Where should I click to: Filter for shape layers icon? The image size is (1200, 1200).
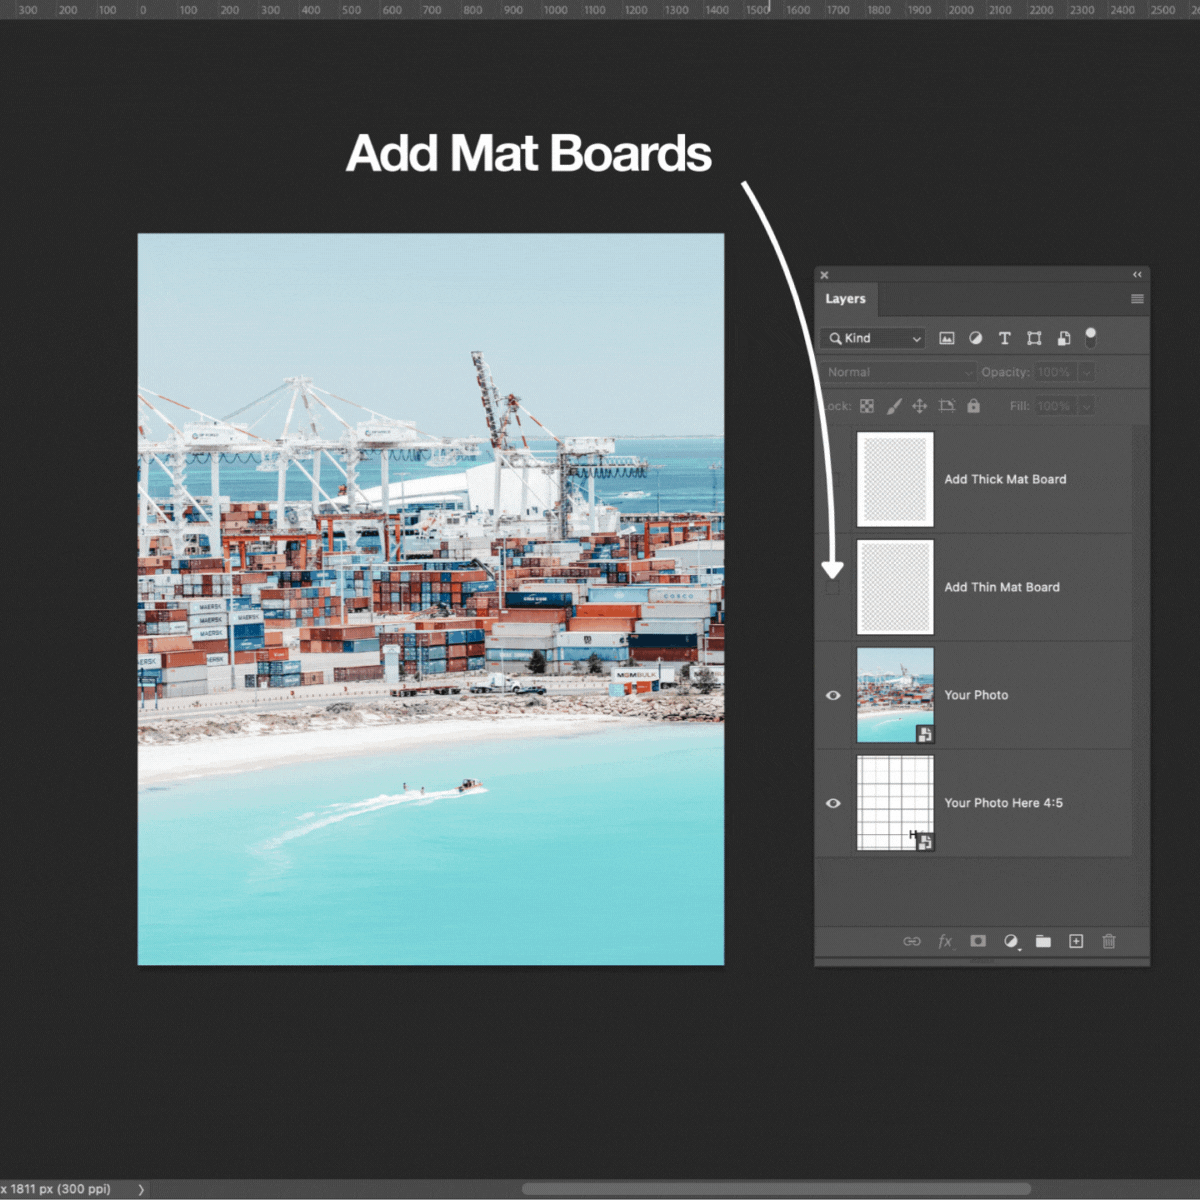coord(1034,338)
